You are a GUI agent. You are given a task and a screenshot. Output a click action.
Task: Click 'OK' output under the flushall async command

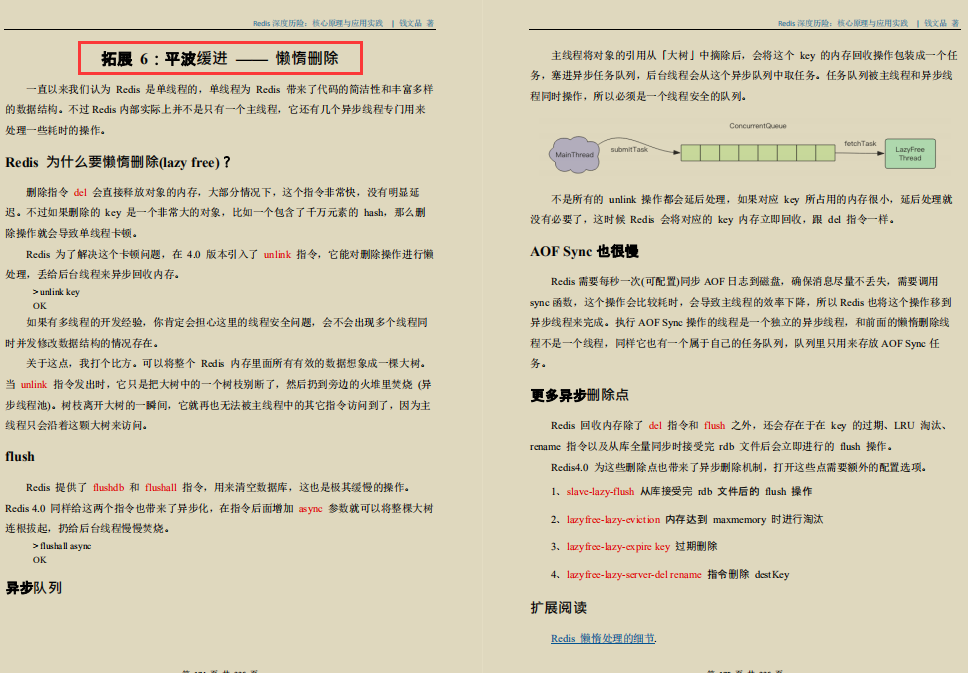40,559
